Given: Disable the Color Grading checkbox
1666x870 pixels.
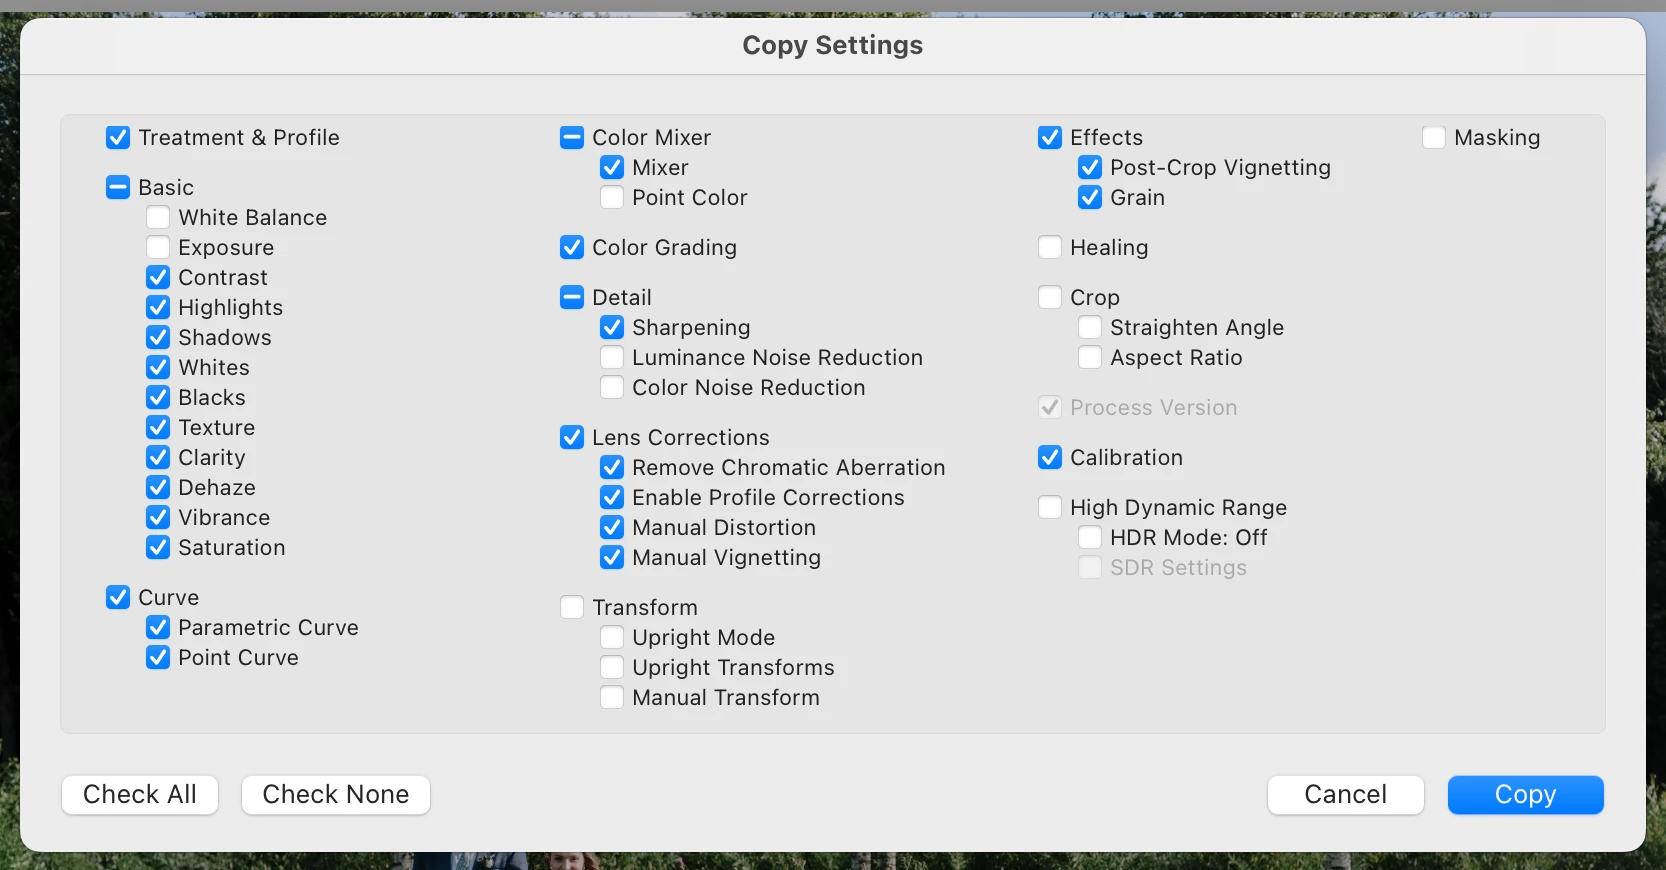Looking at the screenshot, I should (572, 248).
